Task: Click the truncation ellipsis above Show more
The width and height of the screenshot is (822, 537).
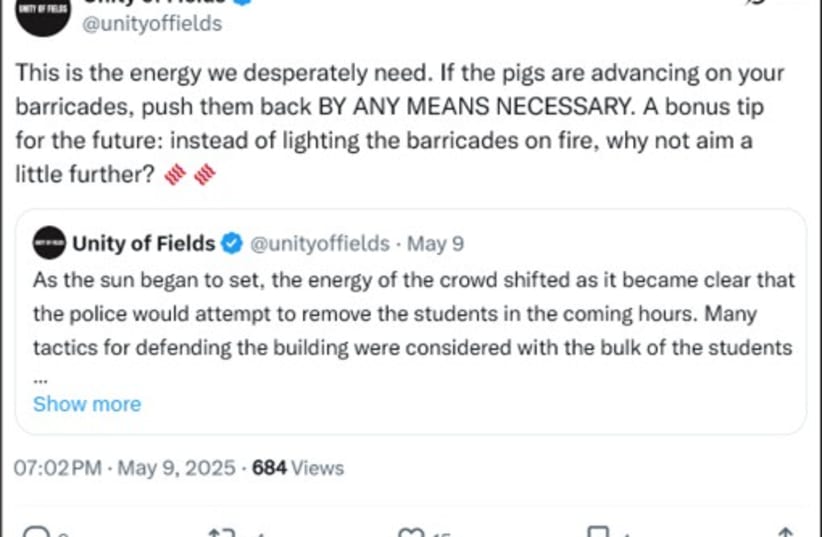Action: tap(40, 381)
